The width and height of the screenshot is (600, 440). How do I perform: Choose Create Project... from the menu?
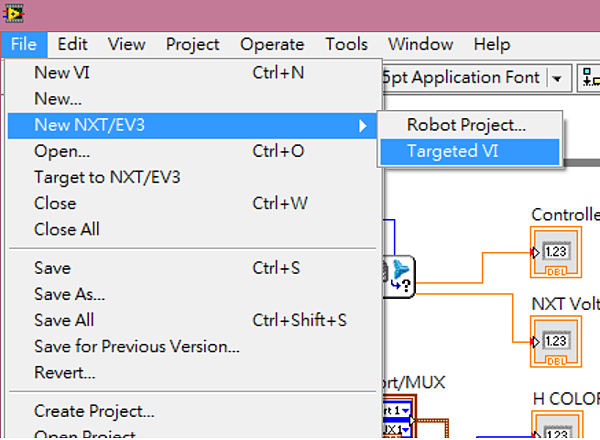[x=192, y=411]
